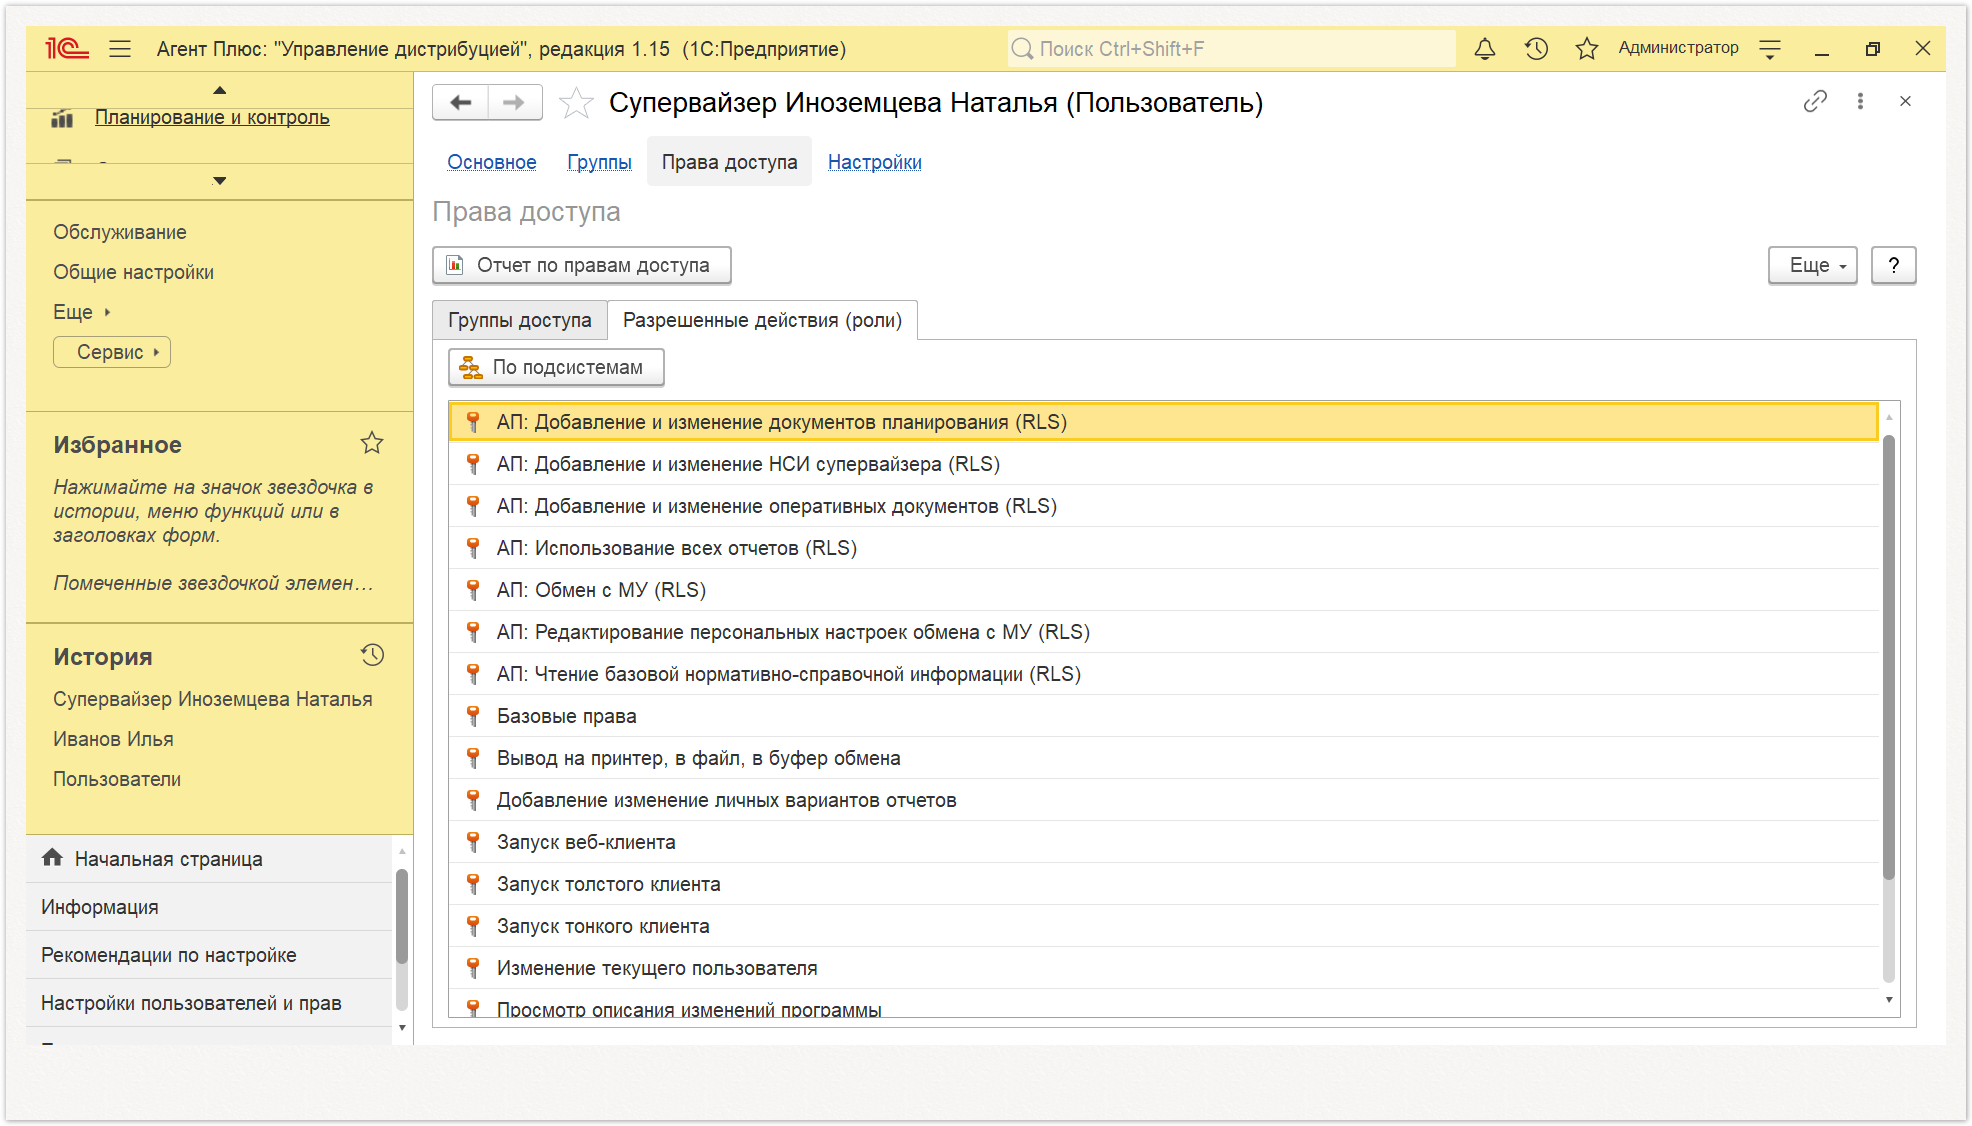Switch to Рекомендации по настройке window
The width and height of the screenshot is (1972, 1126).
coord(210,955)
